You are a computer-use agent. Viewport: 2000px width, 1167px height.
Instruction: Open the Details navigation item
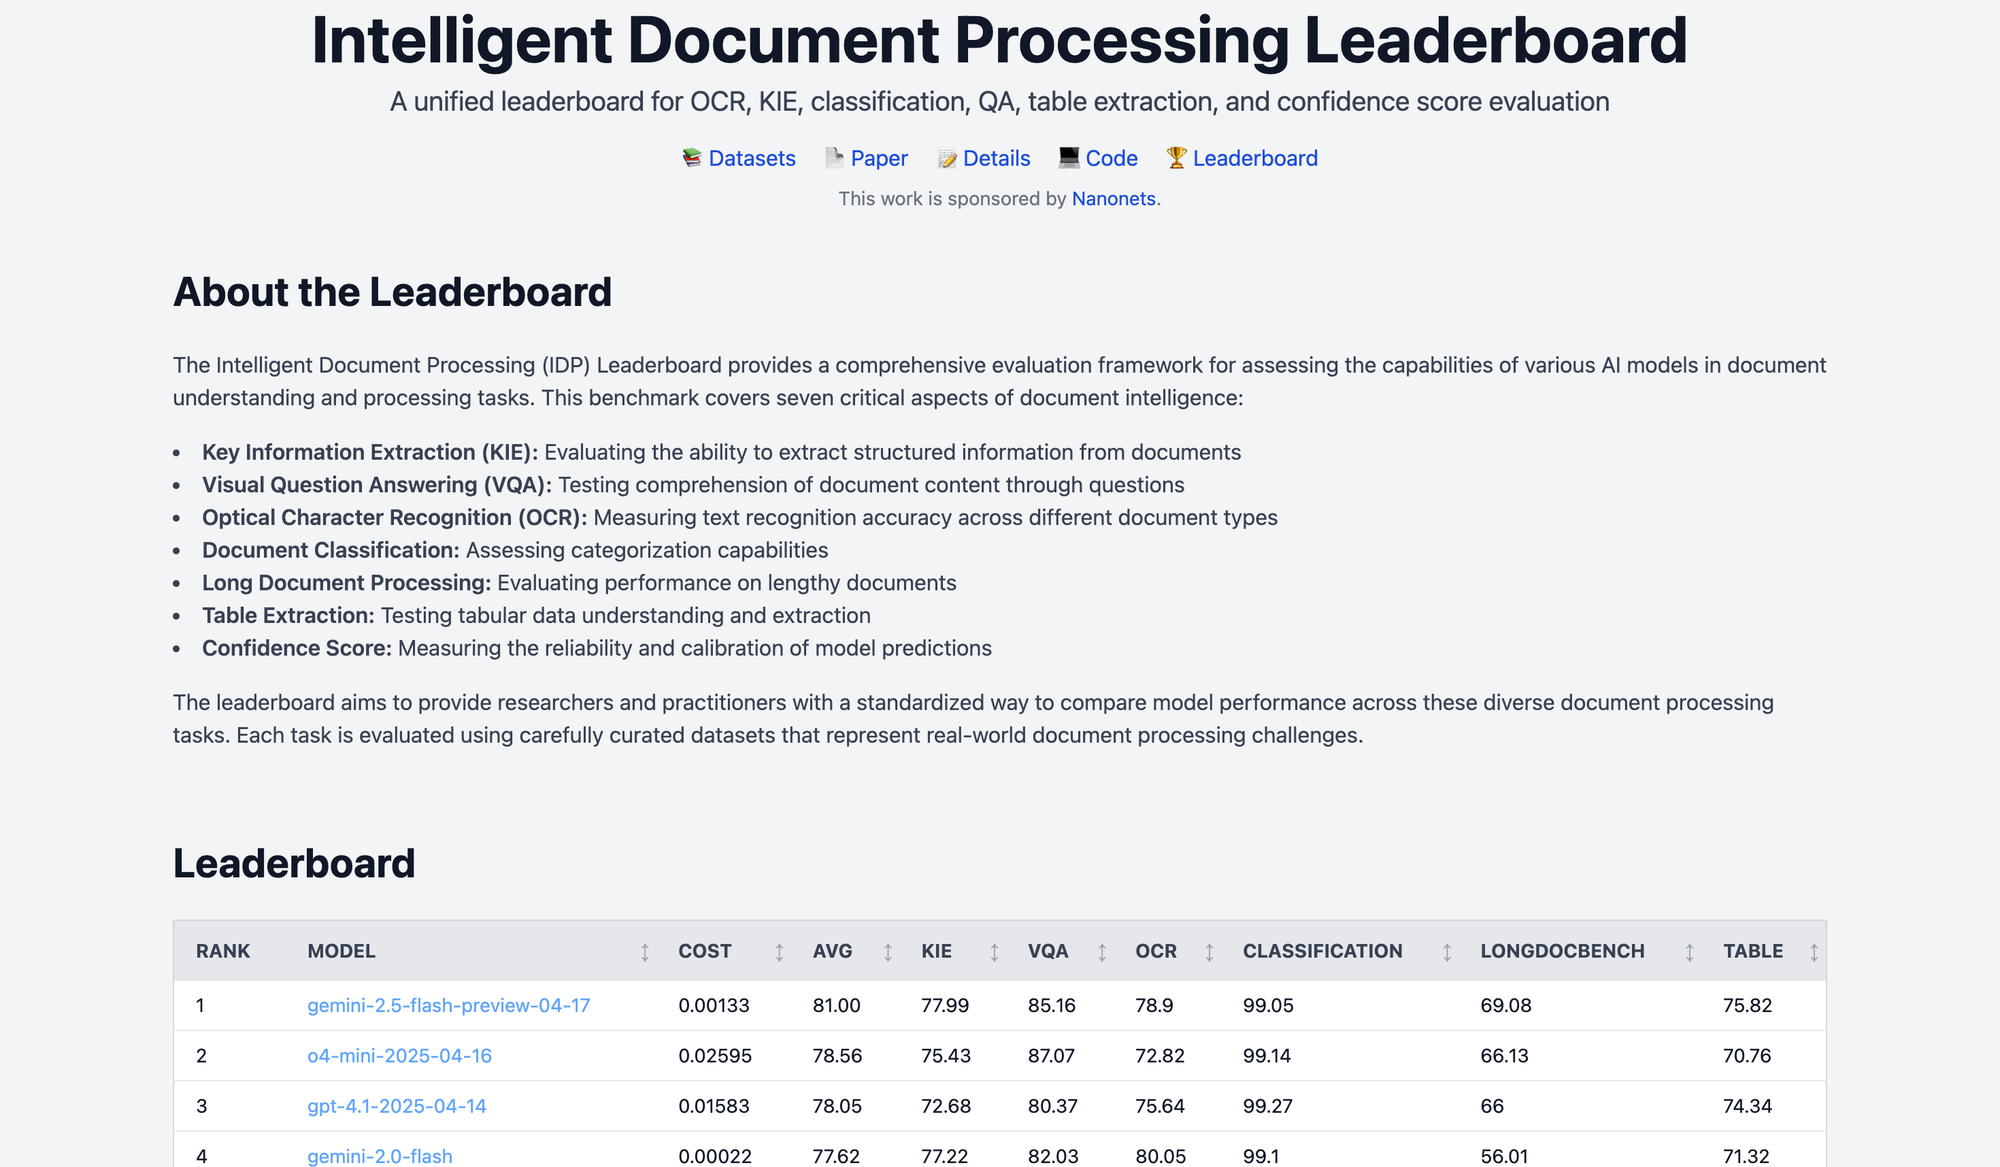pos(996,157)
